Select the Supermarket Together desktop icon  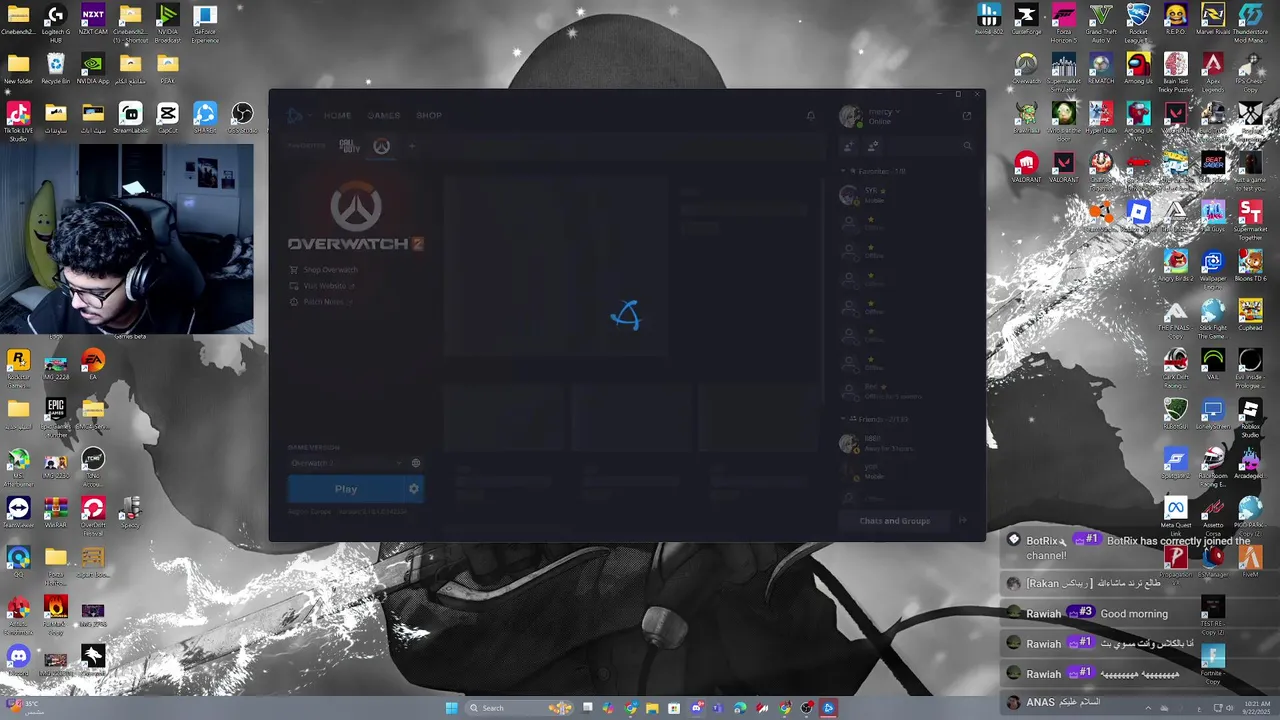coord(1250,220)
